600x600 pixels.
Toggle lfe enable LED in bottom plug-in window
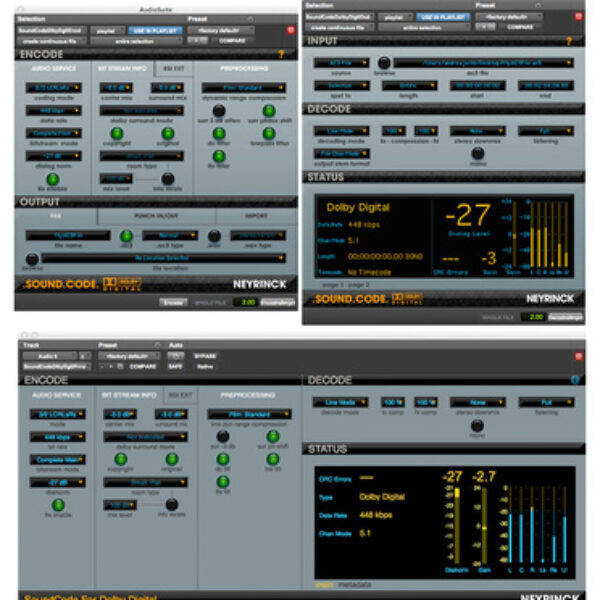click(58, 505)
